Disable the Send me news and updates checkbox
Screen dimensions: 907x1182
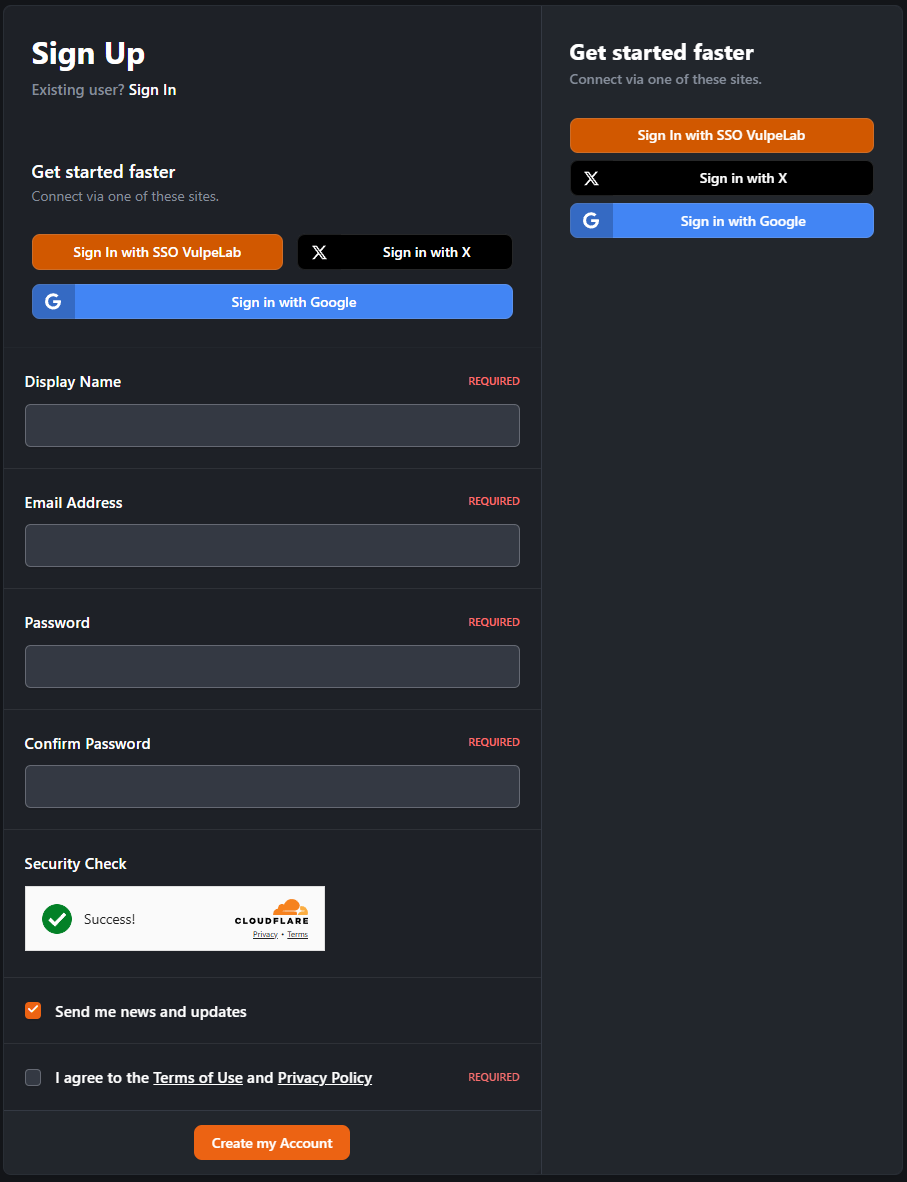tap(33, 1011)
